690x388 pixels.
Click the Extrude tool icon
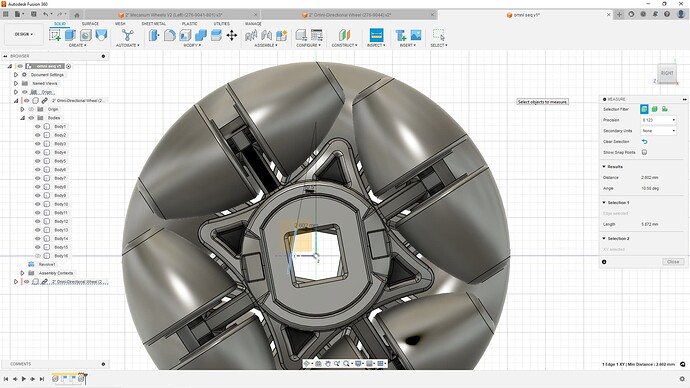tap(70, 35)
